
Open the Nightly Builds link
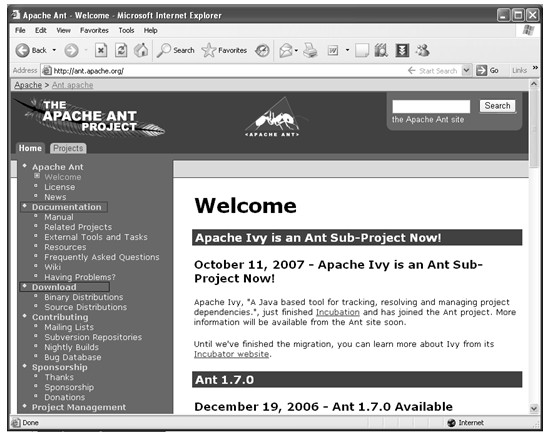click(x=71, y=347)
